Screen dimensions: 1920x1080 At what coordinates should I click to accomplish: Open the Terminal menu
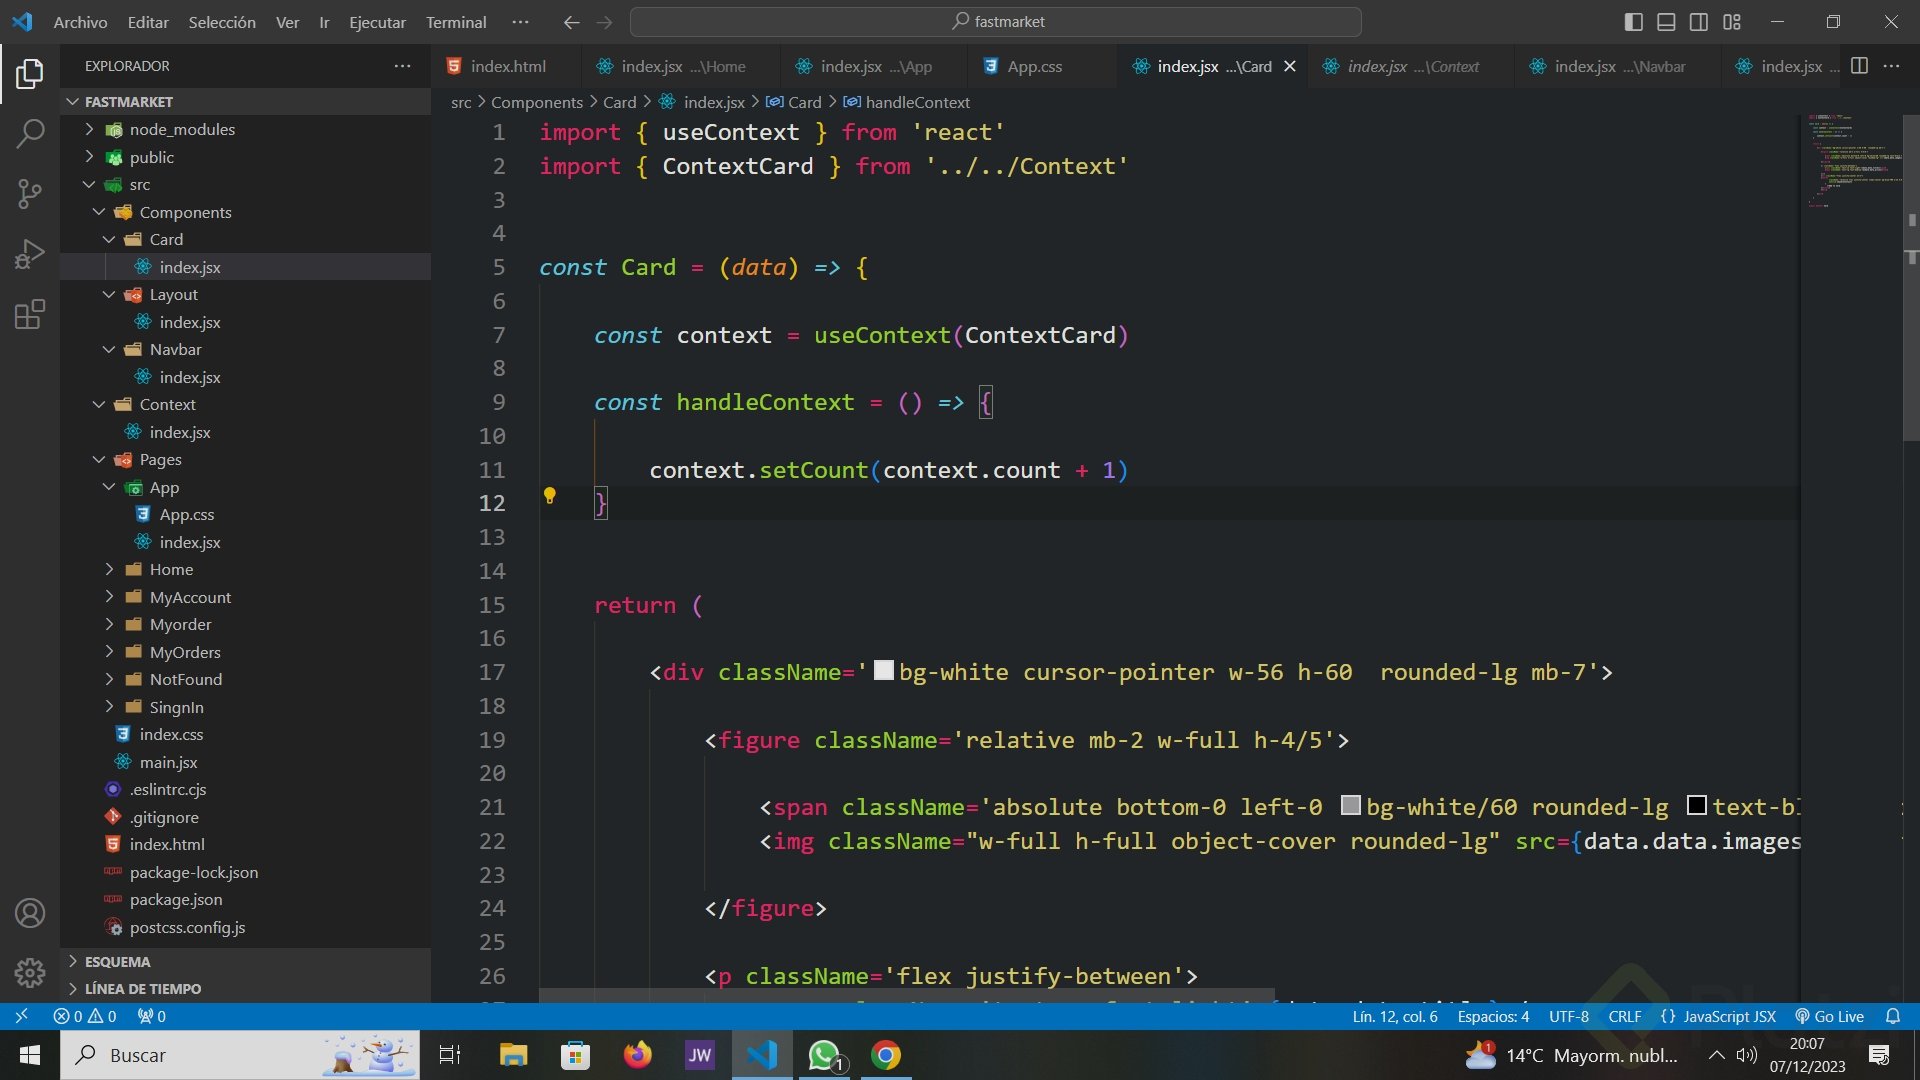point(456,22)
